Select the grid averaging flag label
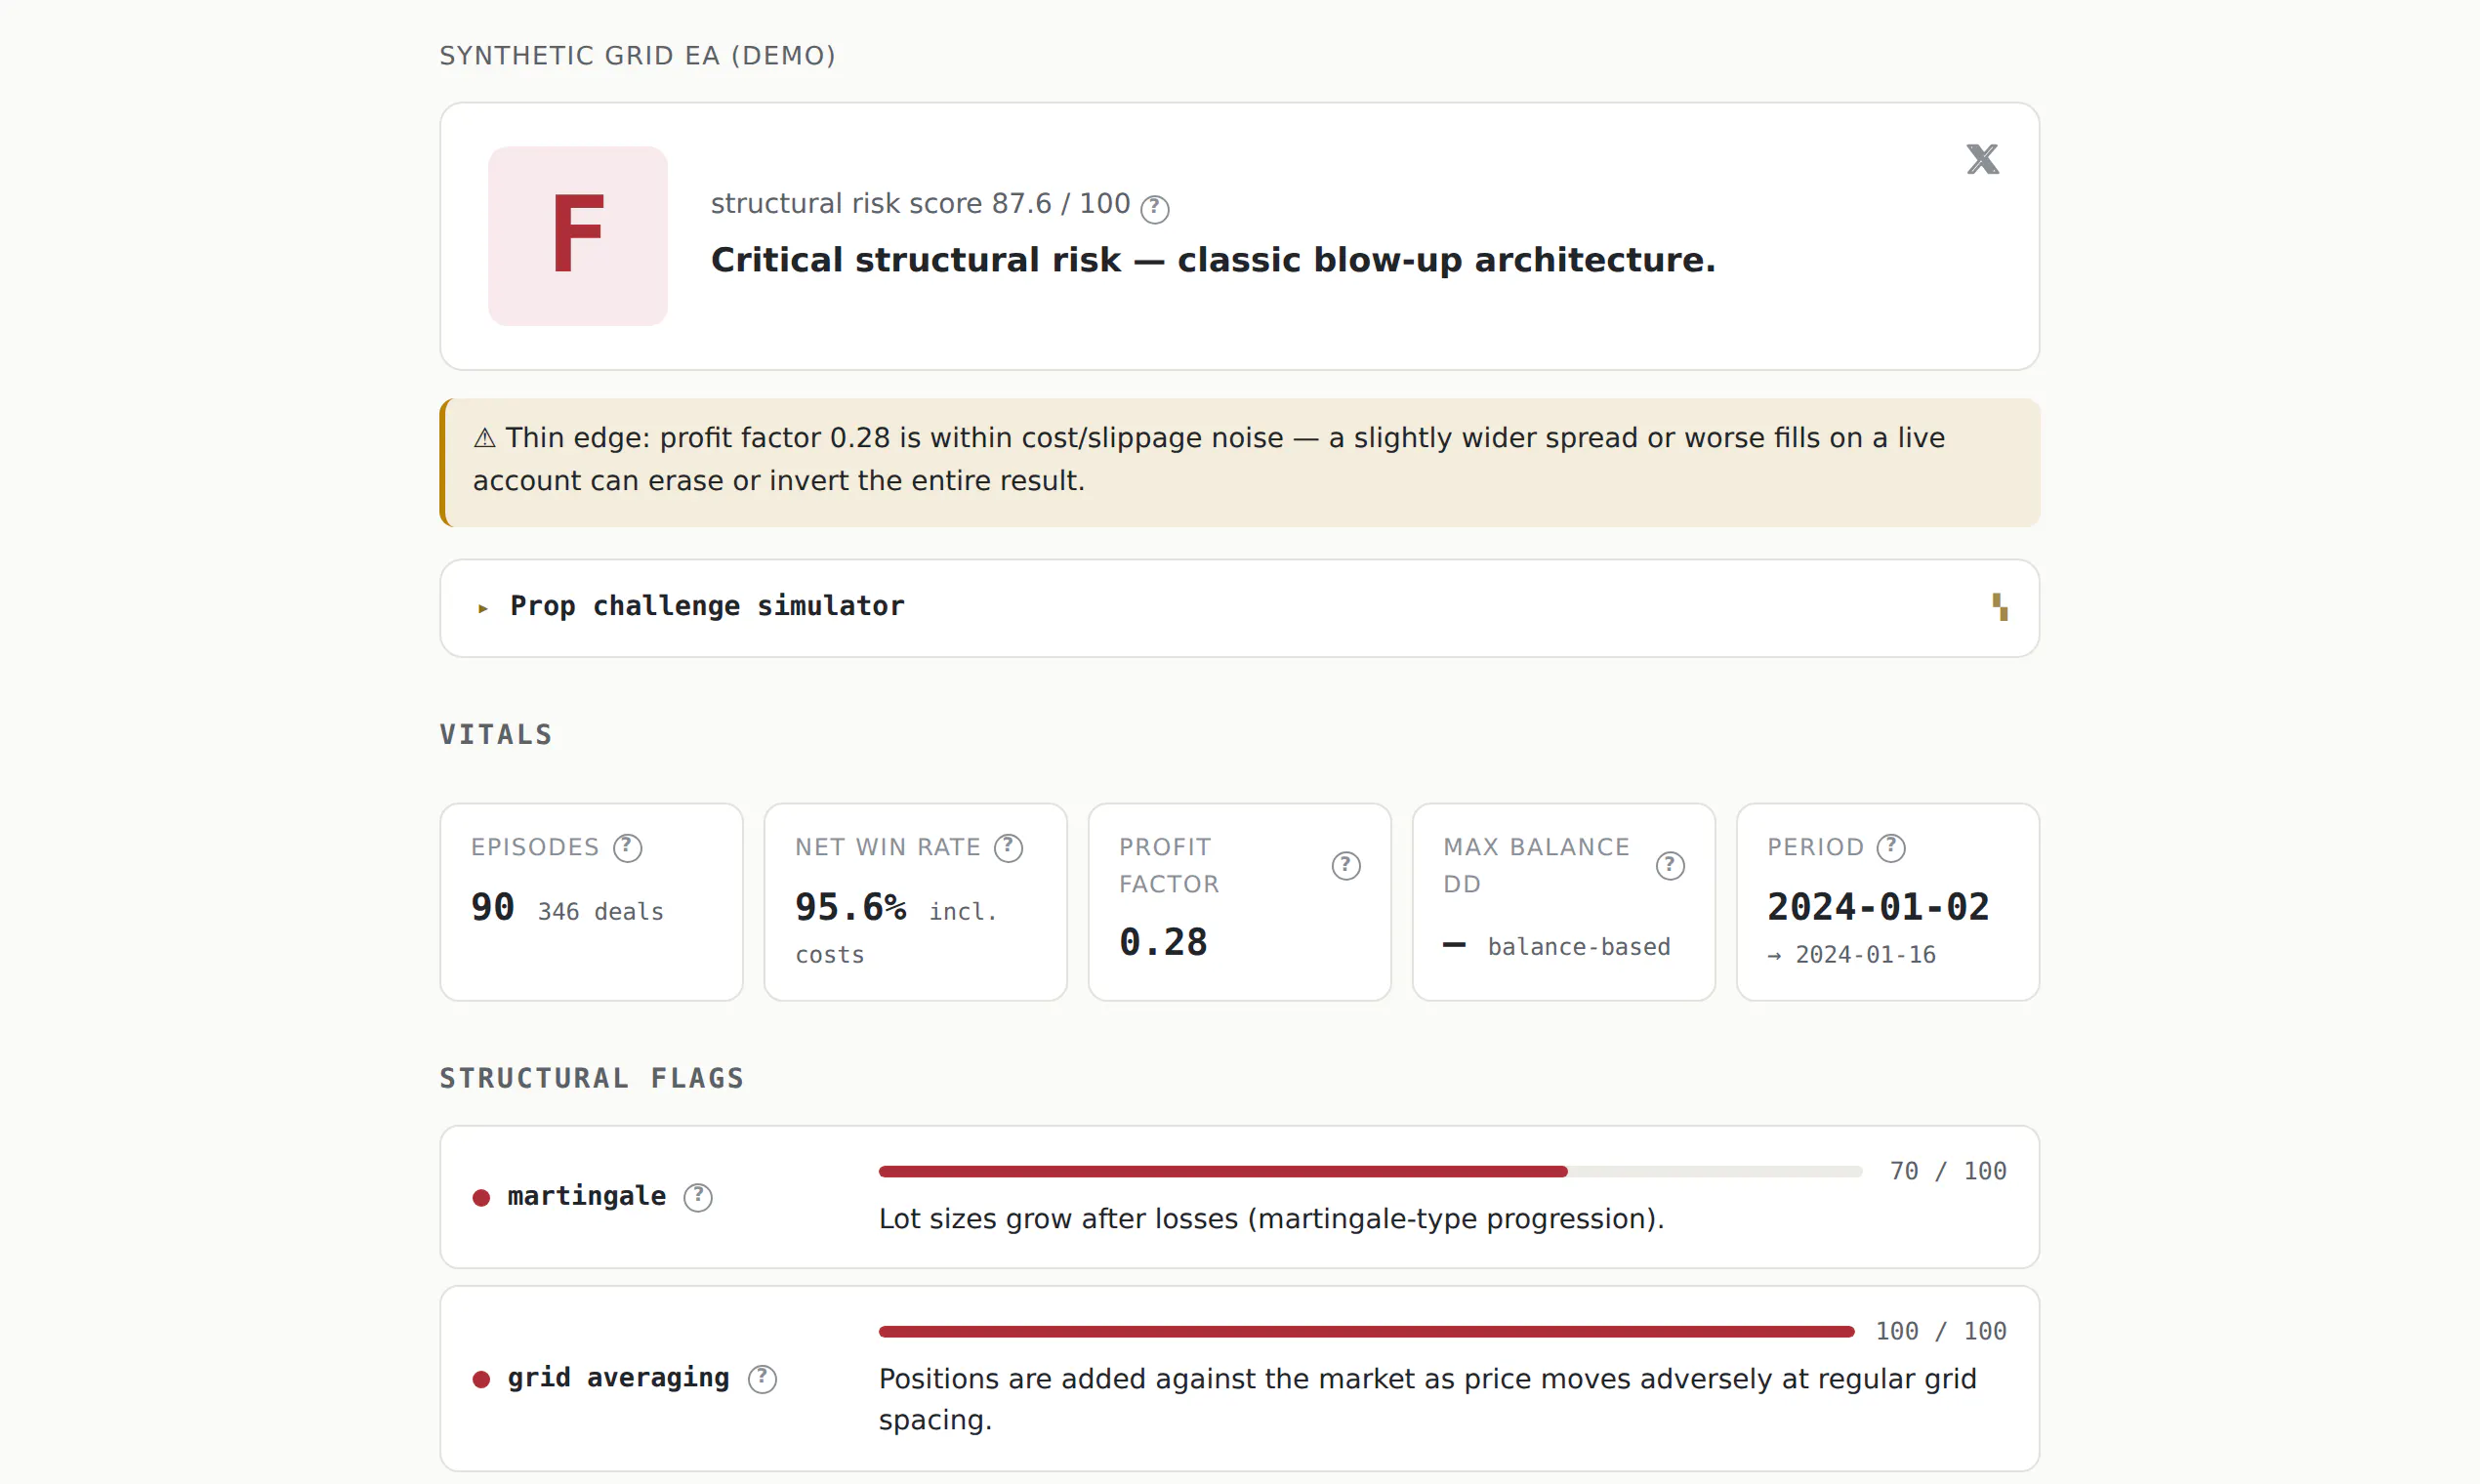Screen dimensions: 2480x1484 point(618,1378)
